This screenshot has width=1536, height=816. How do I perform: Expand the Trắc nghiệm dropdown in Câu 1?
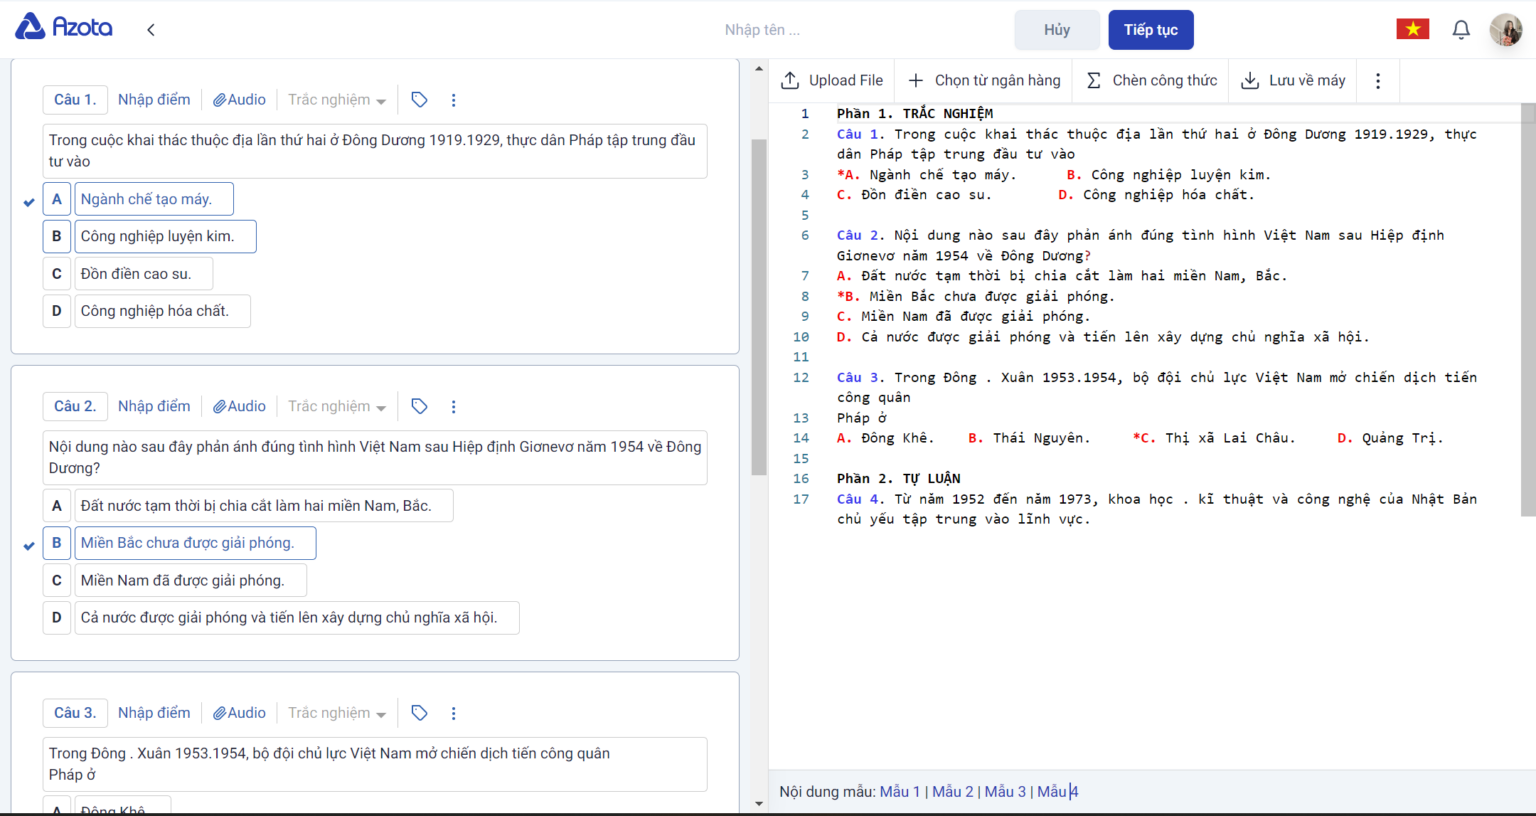pos(337,100)
